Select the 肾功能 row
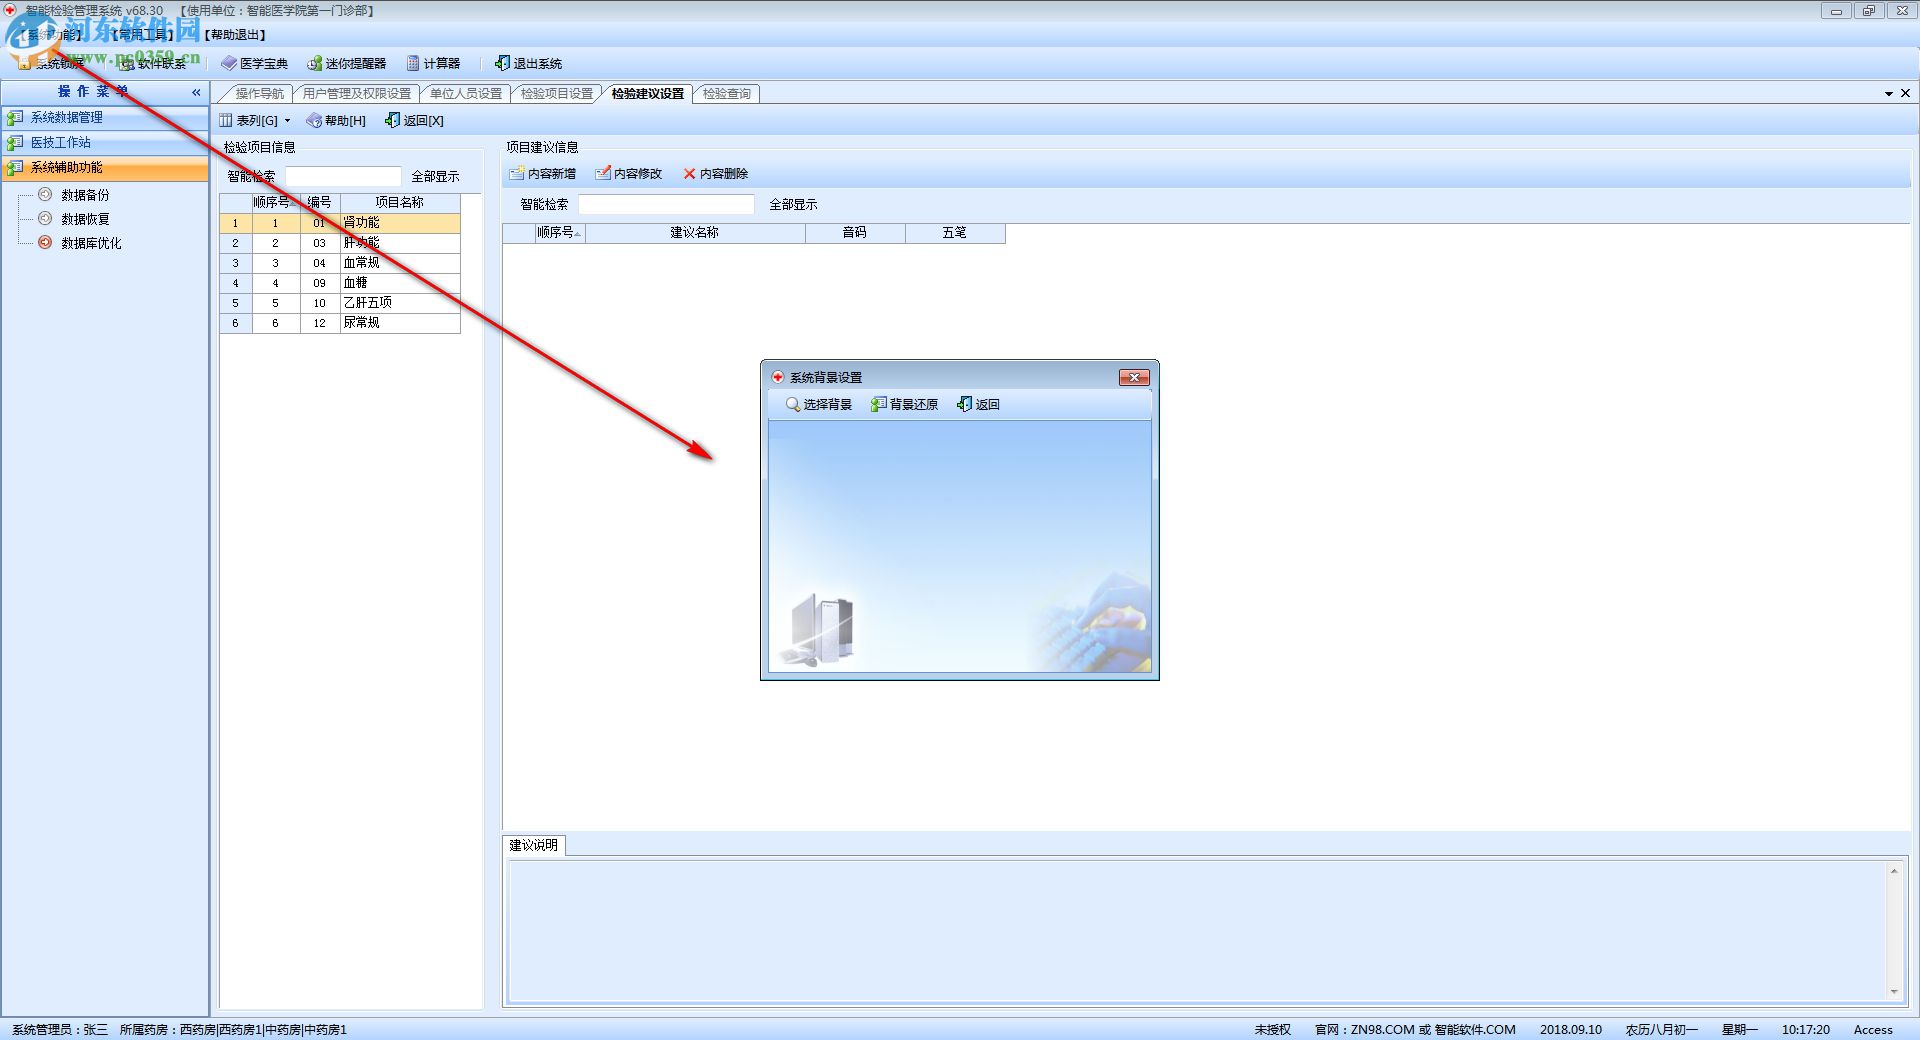 point(340,223)
